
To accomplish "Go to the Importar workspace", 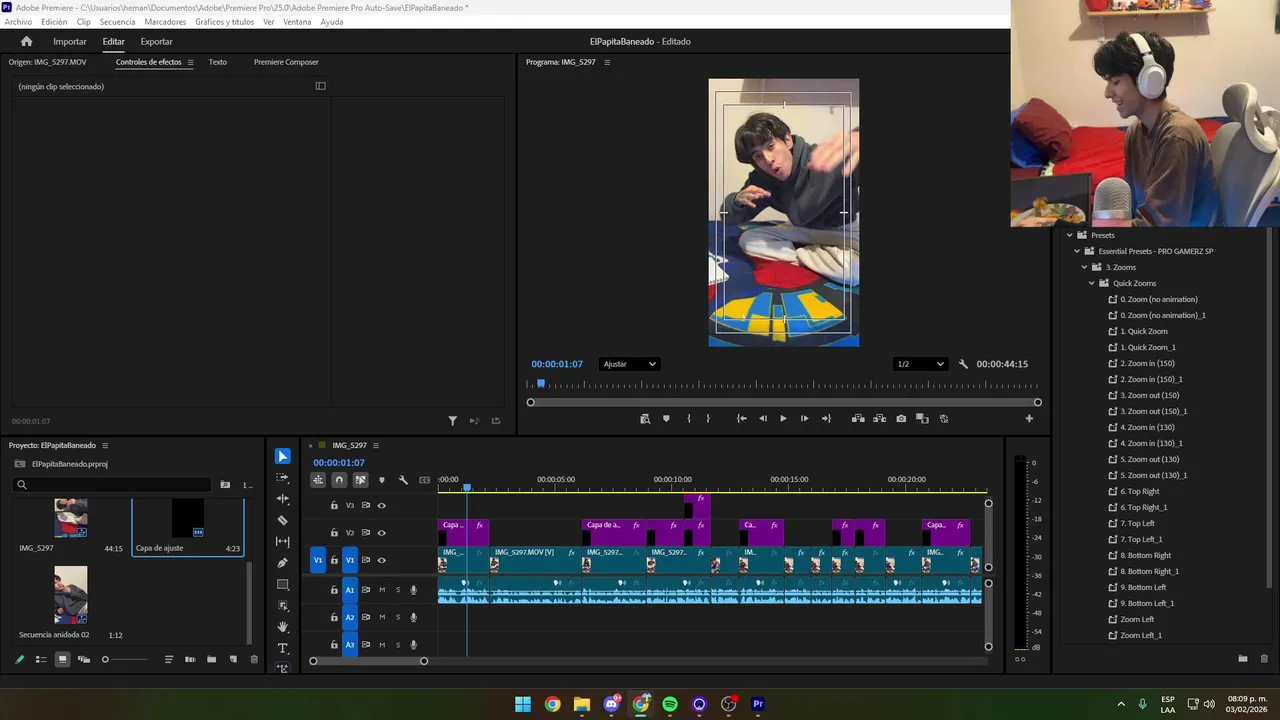I will coord(70,41).
